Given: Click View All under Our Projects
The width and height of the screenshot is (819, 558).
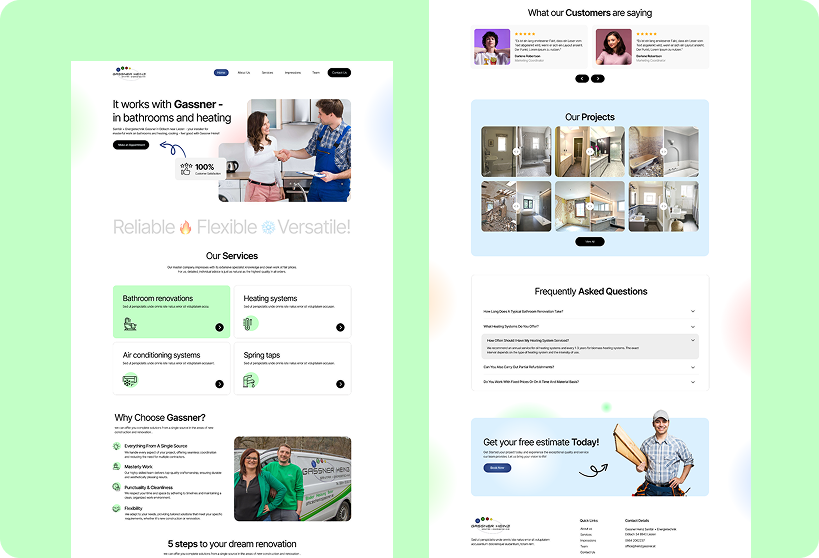Looking at the screenshot, I should click(590, 241).
